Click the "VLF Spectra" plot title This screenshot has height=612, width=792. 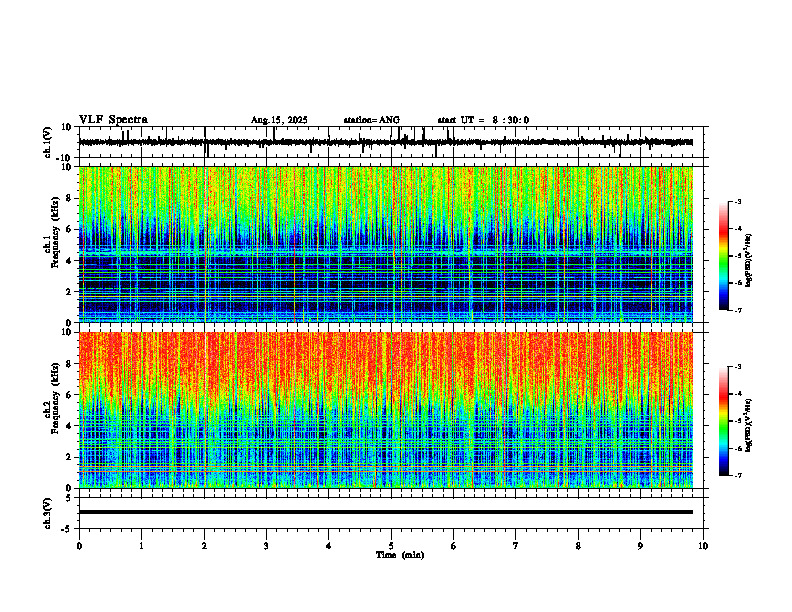[x=113, y=120]
